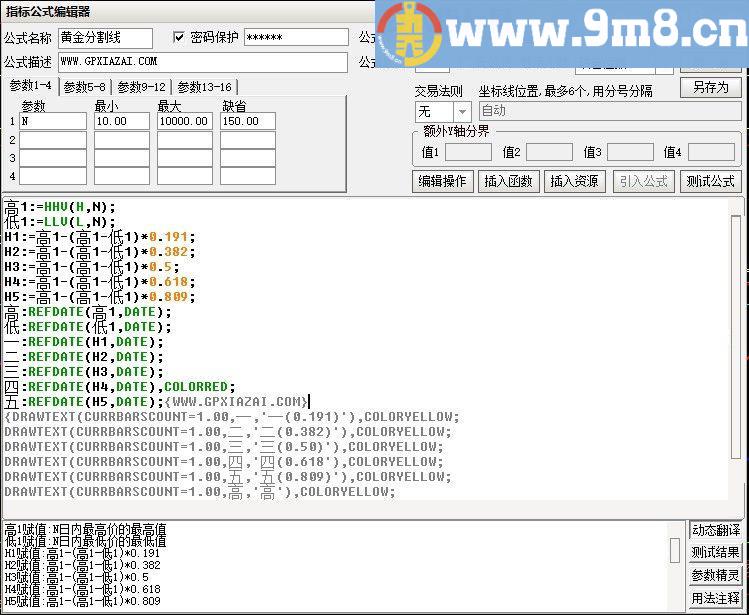Image resolution: width=749 pixels, height=615 pixels.
Task: Open the 测试结果 test results view
Action: pos(716,553)
